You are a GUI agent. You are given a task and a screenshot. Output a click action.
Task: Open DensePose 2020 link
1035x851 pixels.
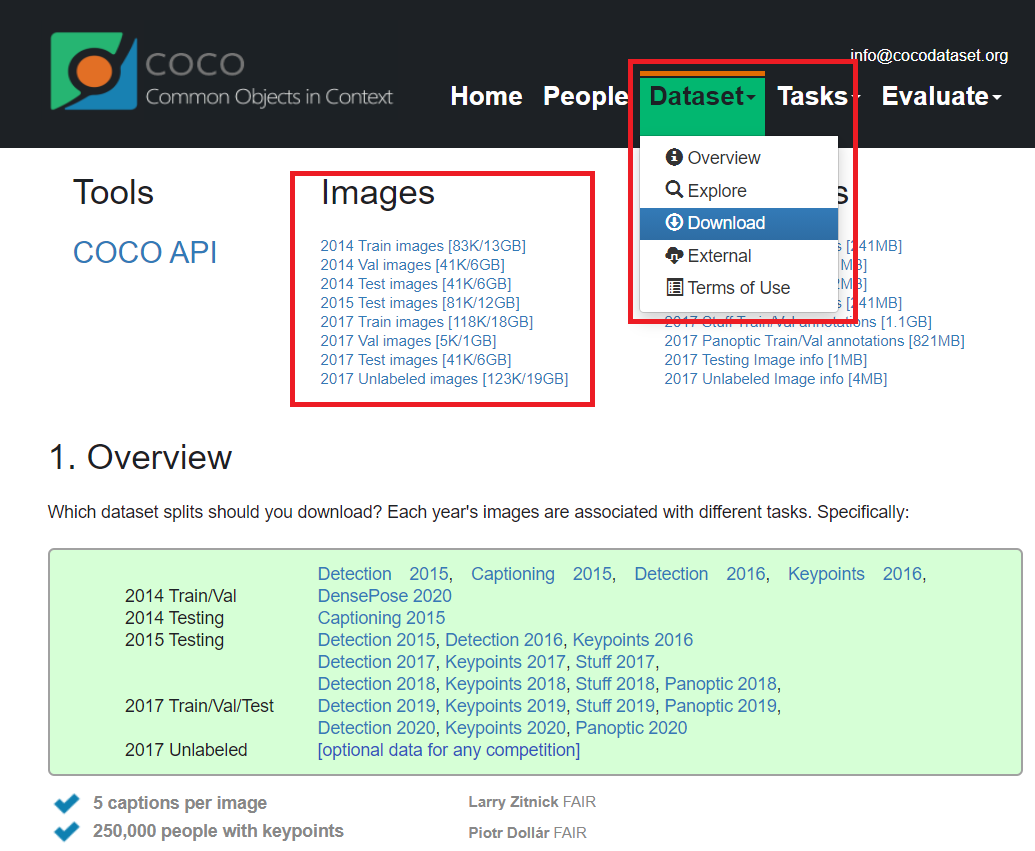pos(384,596)
